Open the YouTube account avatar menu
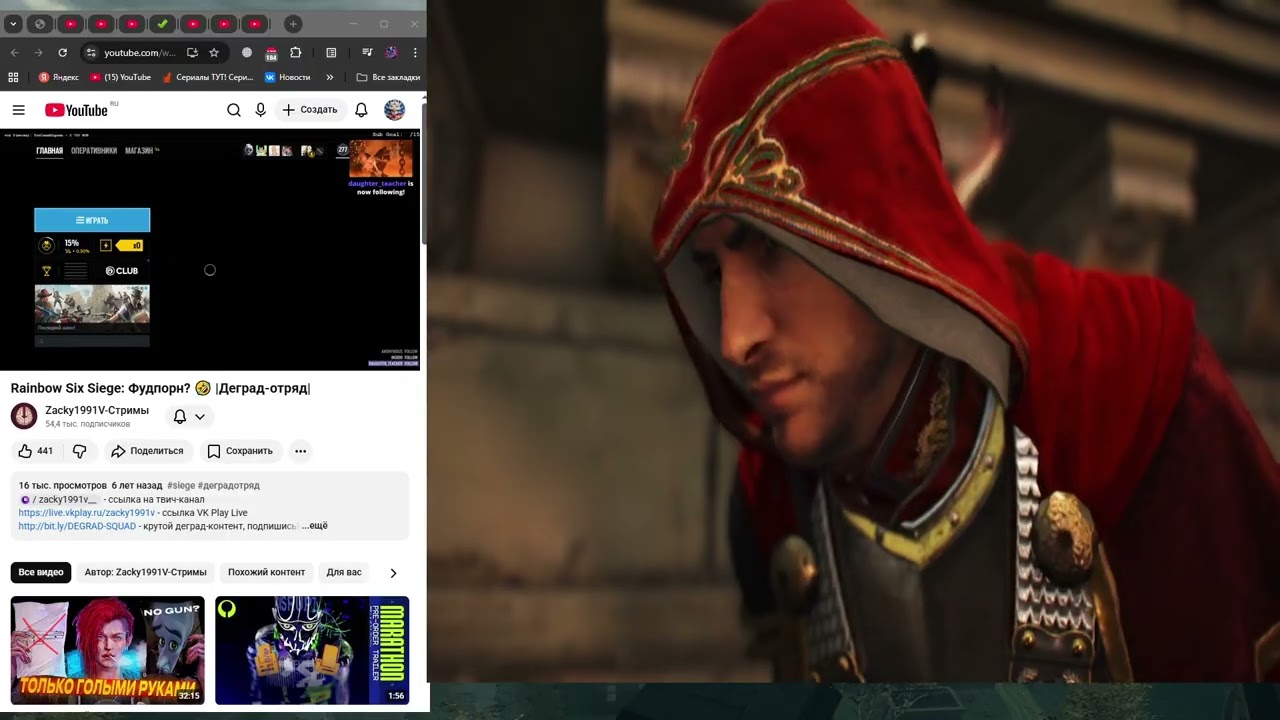The image size is (1280, 720). coord(395,110)
